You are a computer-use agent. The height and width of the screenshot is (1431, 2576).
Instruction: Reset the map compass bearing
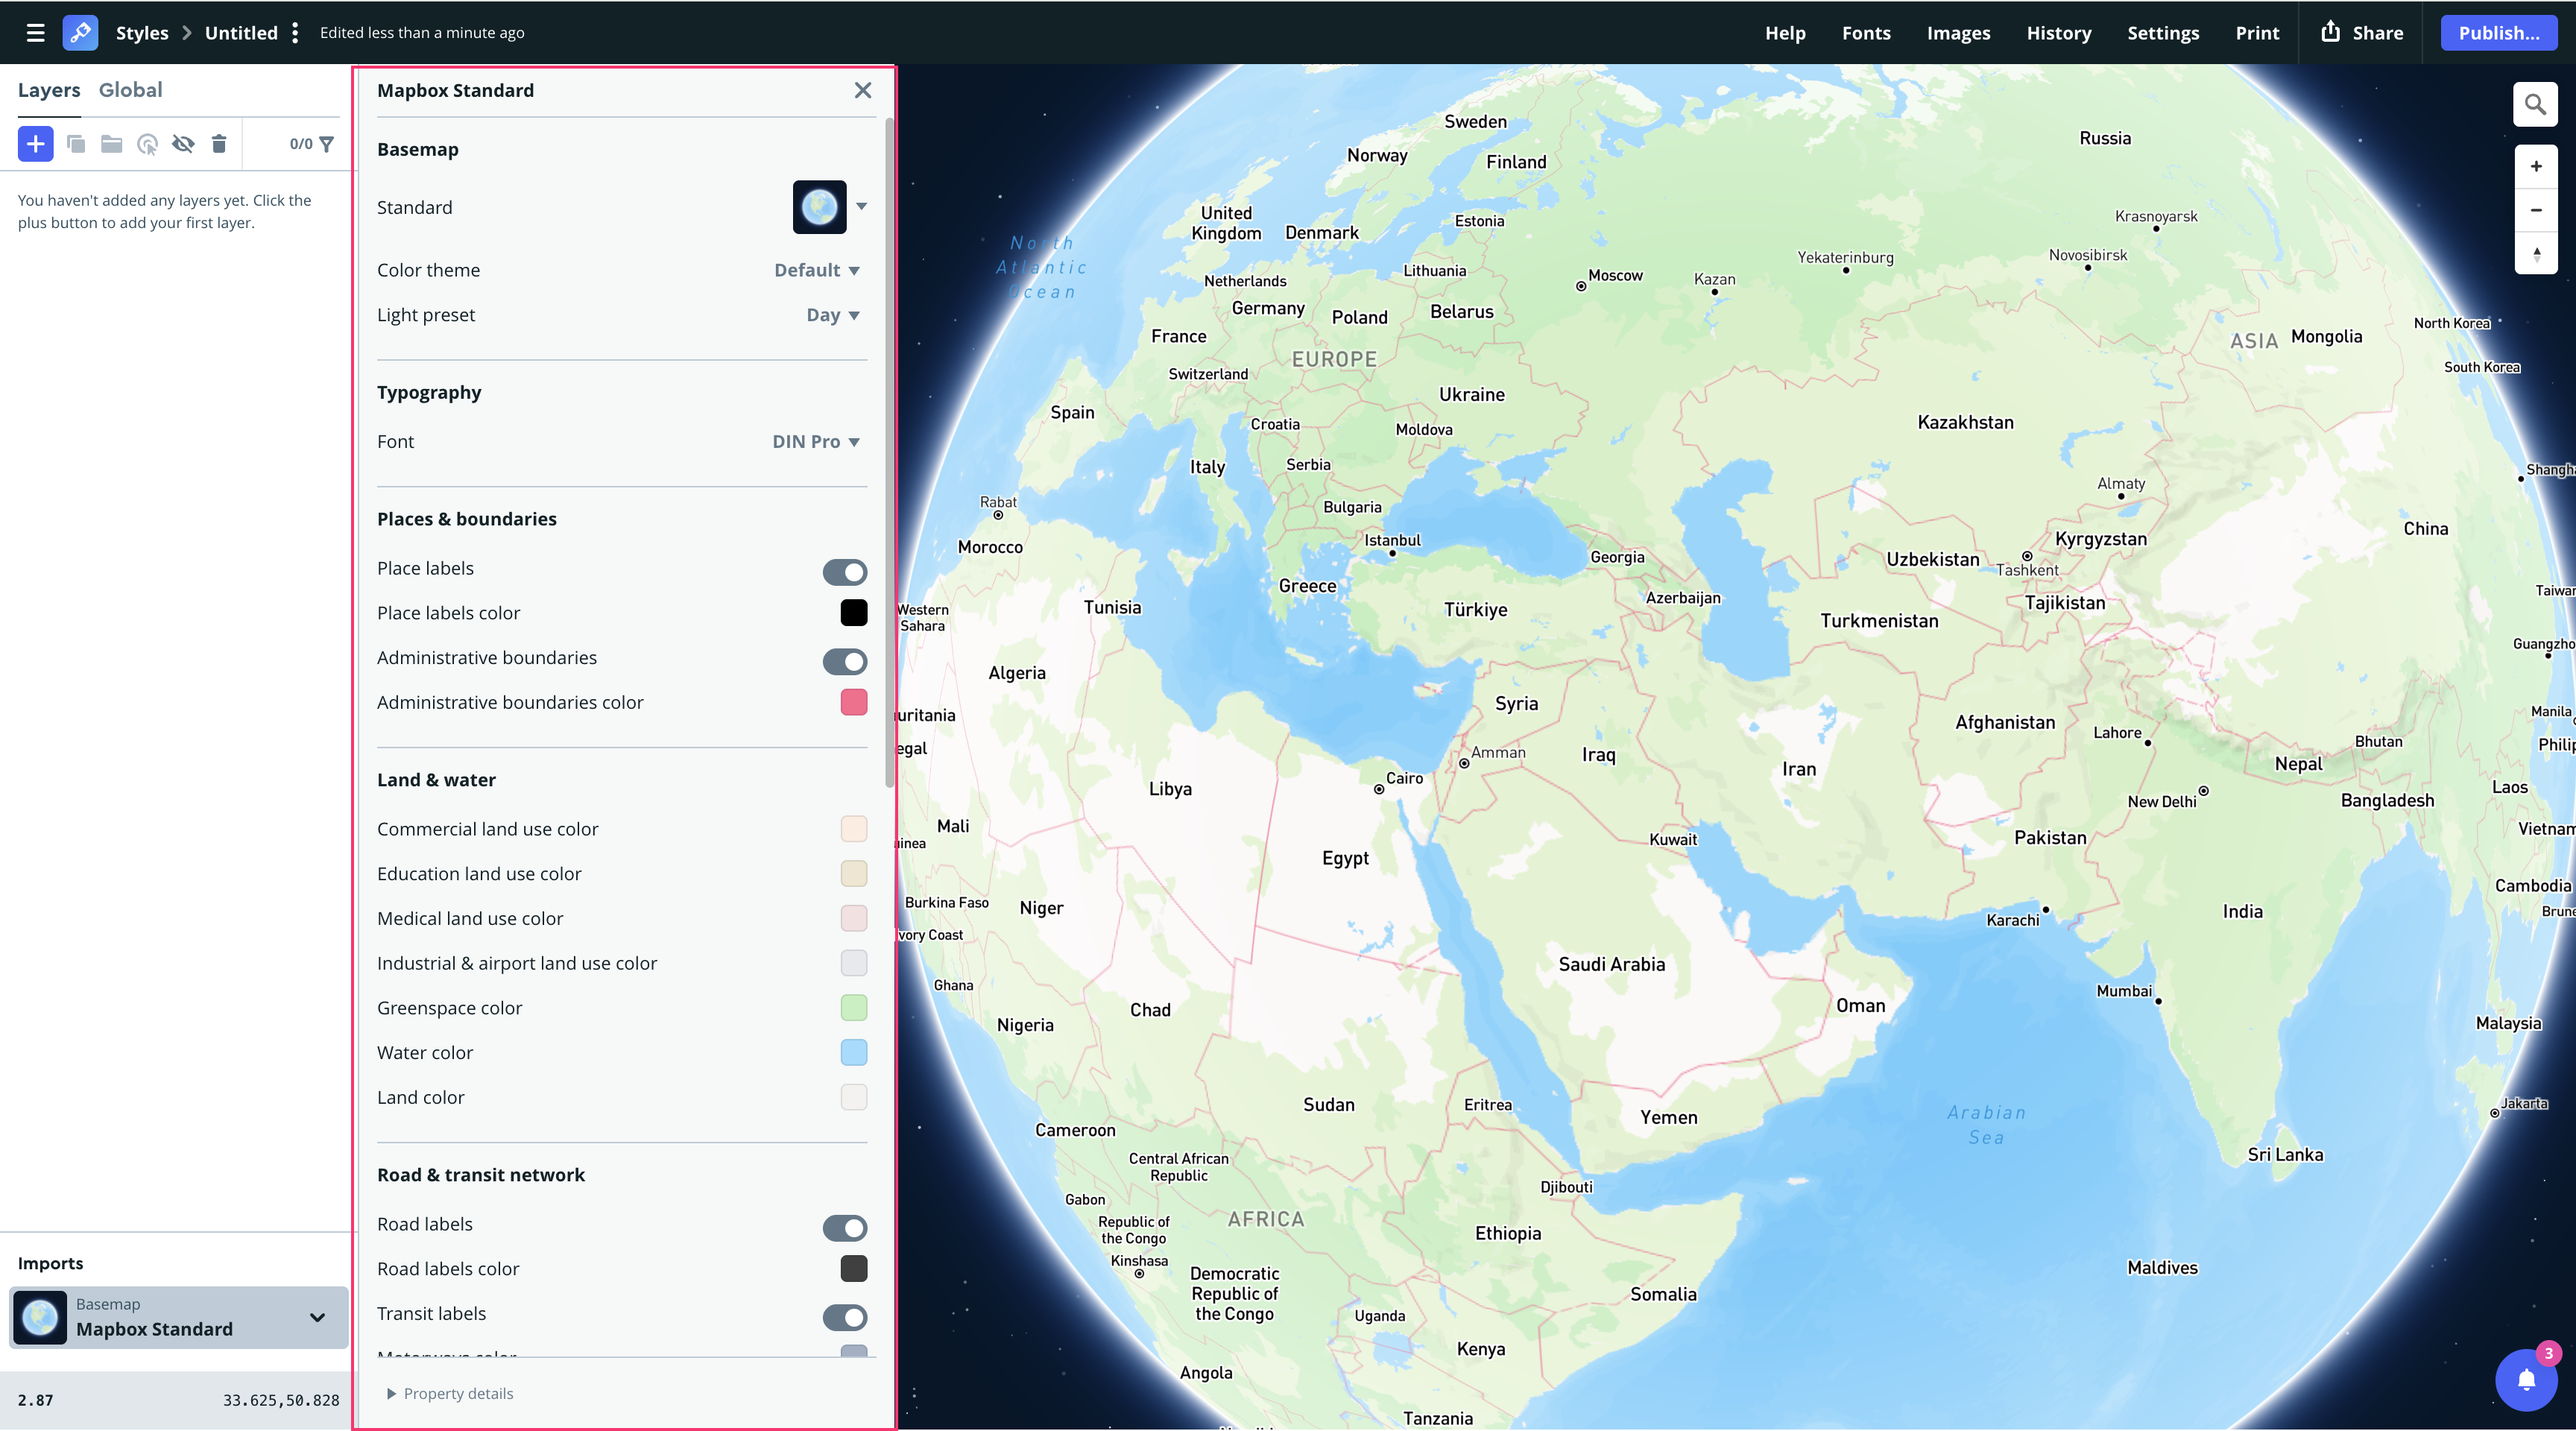(x=2535, y=254)
